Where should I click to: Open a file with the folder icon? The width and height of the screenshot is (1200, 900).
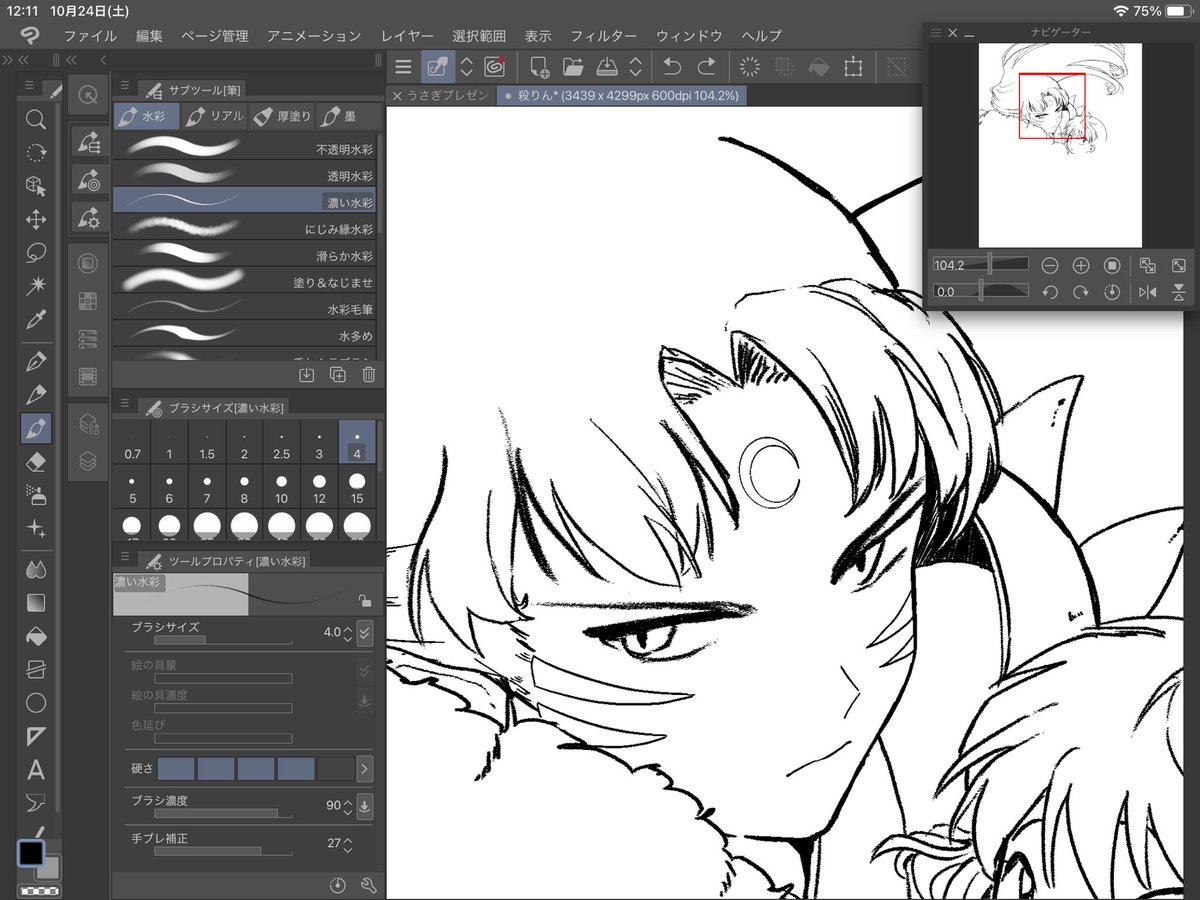[573, 67]
